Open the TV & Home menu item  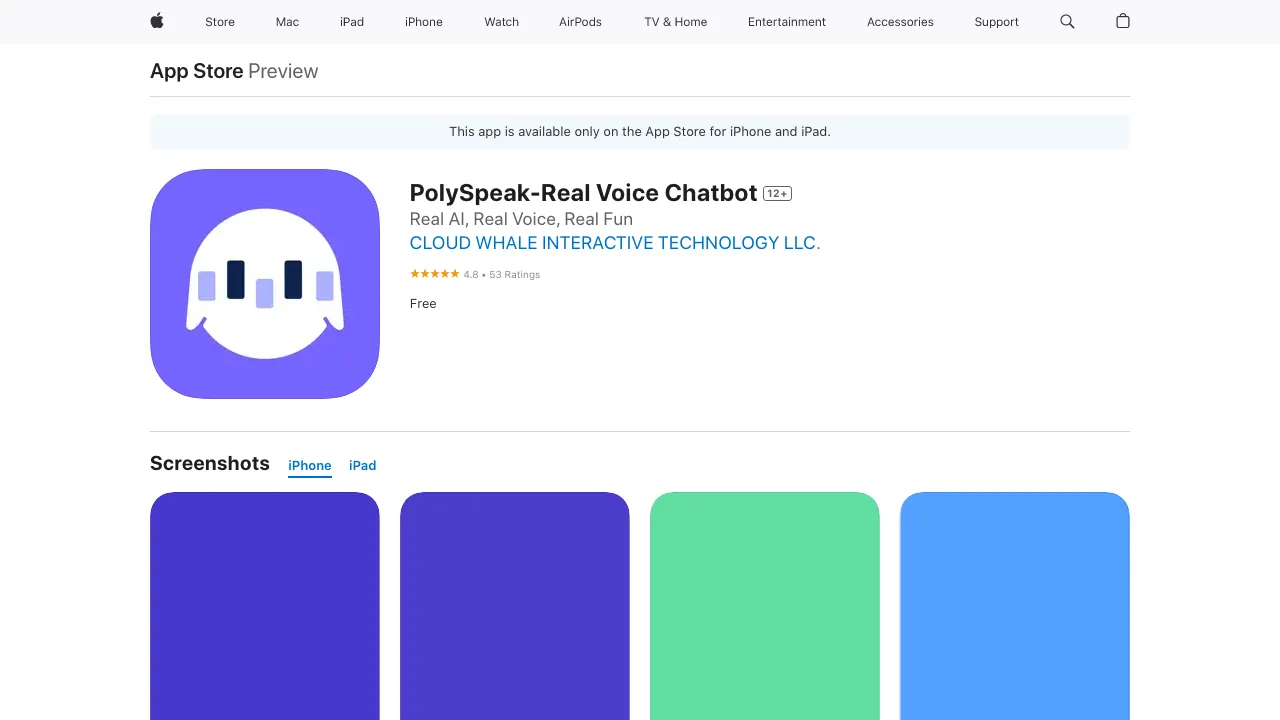pyautogui.click(x=675, y=22)
